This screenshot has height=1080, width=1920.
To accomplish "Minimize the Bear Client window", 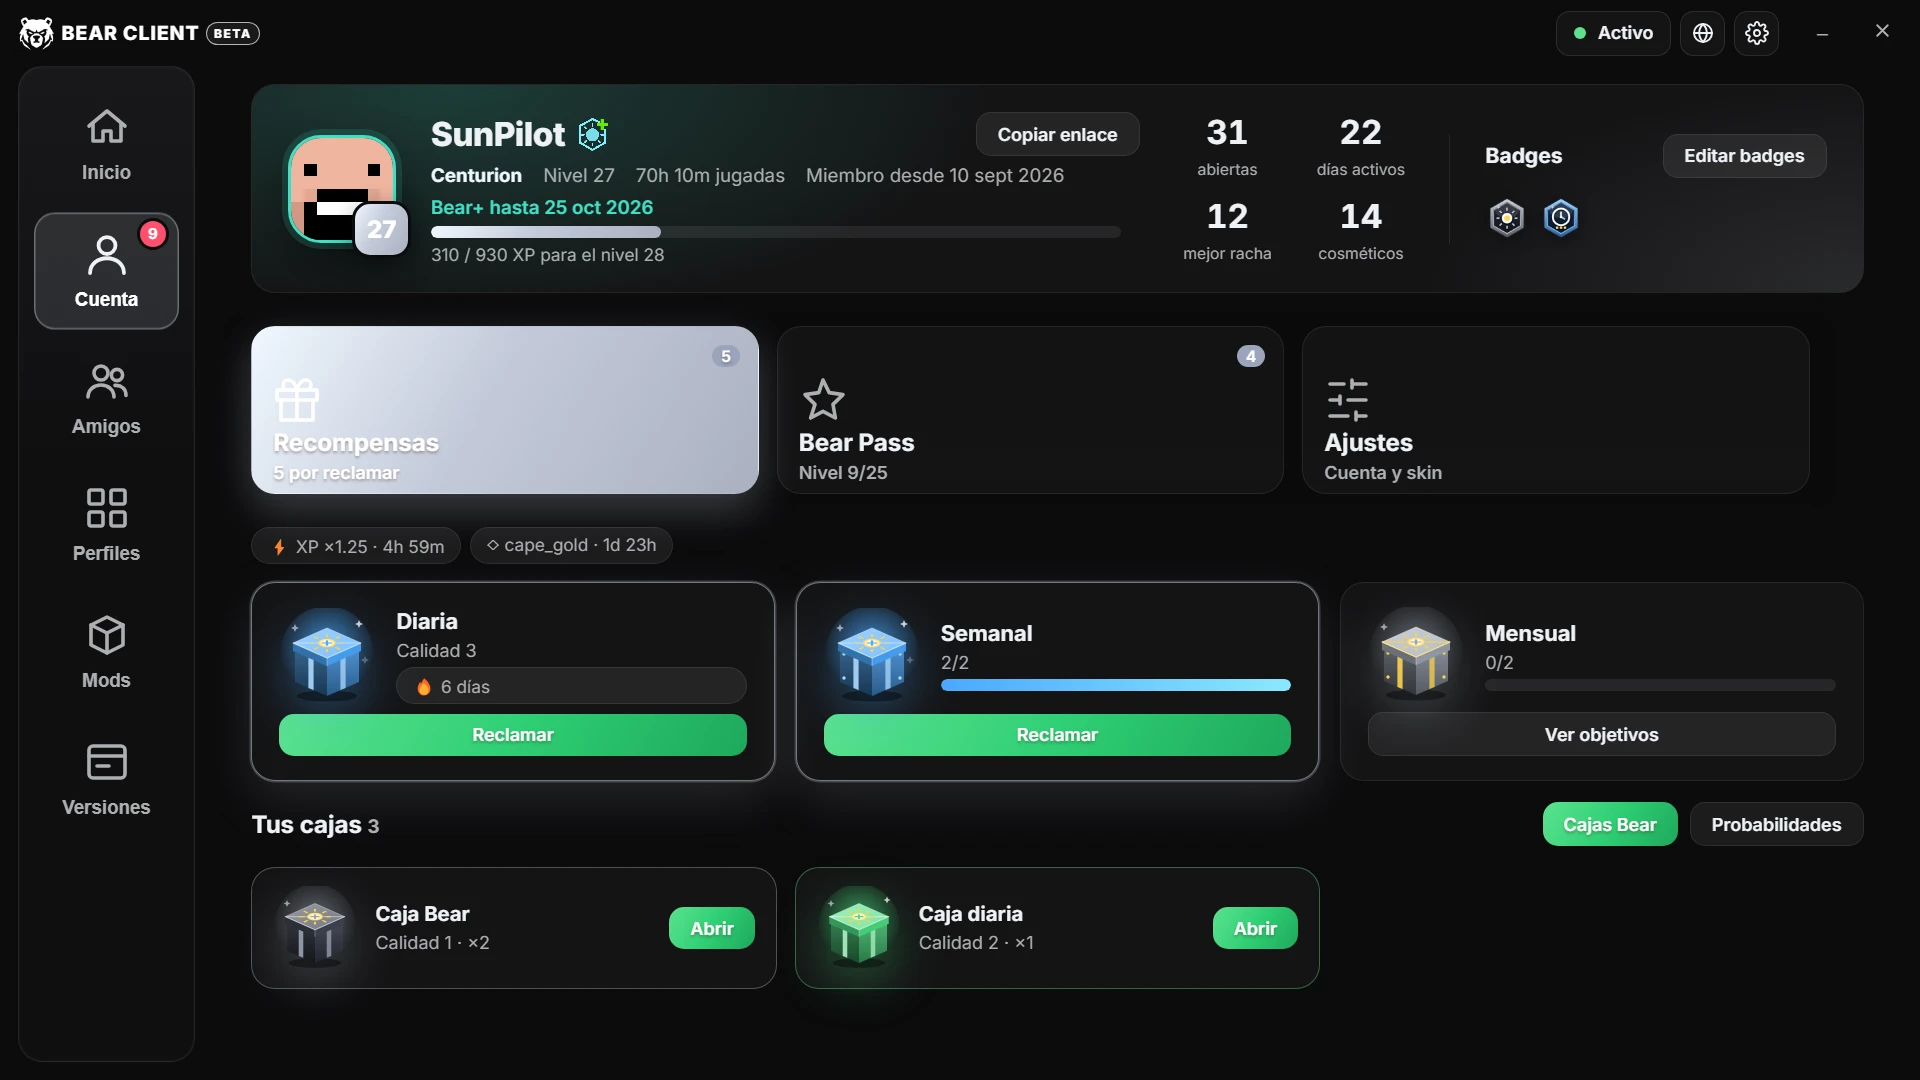I will pos(1822,34).
